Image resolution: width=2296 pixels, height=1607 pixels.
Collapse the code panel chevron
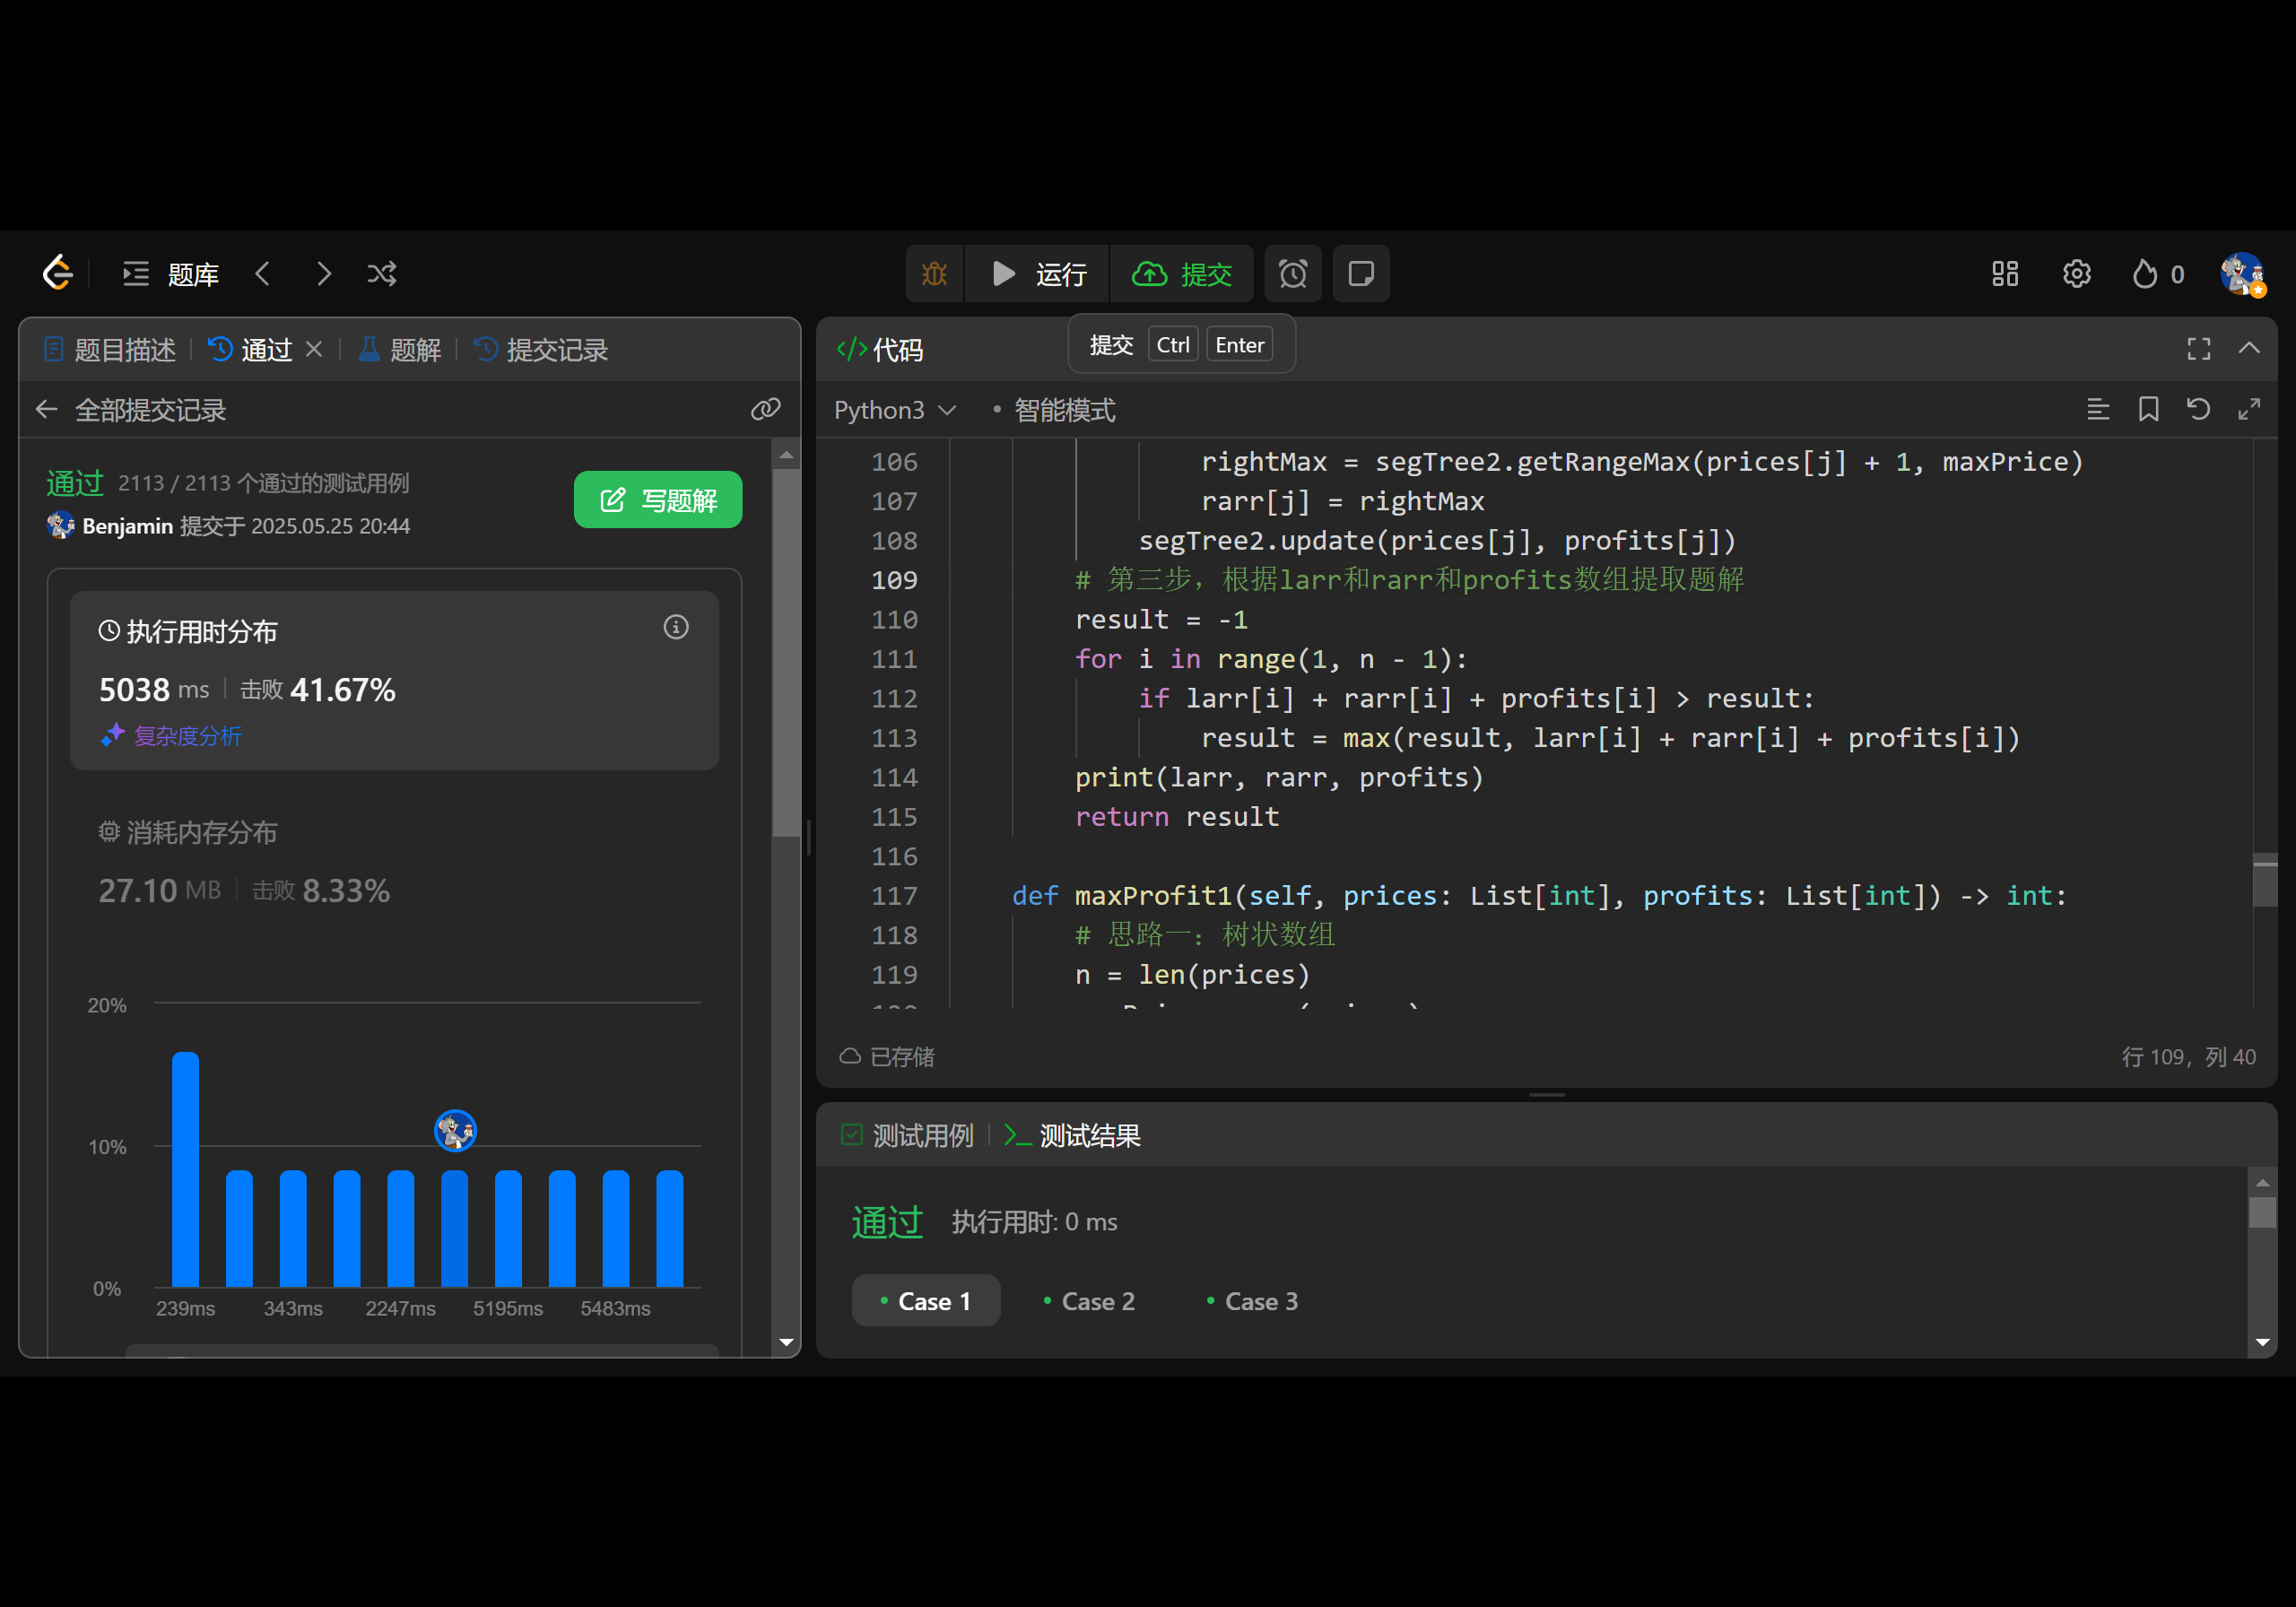pyautogui.click(x=2249, y=348)
